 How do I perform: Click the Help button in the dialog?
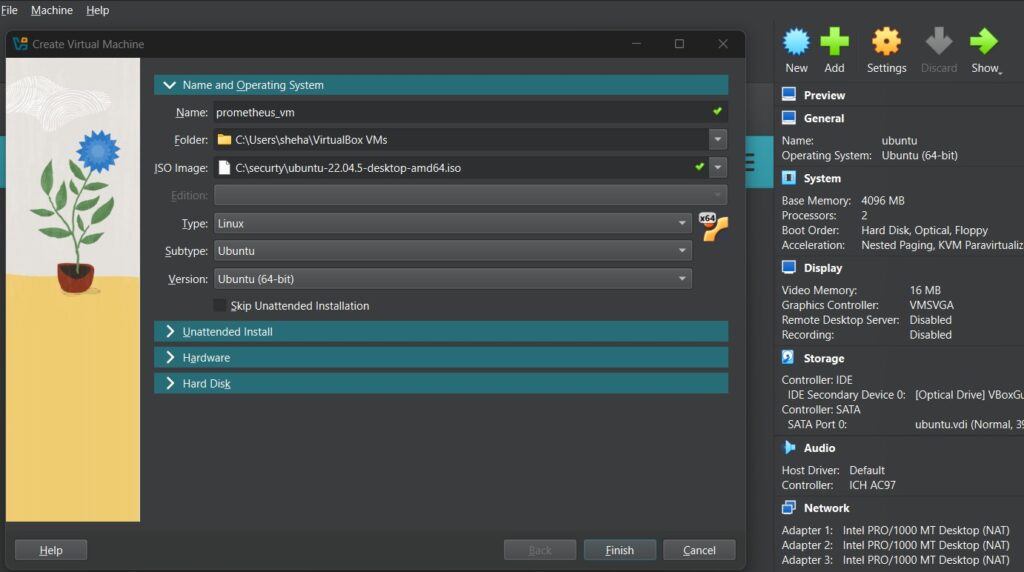tap(51, 550)
